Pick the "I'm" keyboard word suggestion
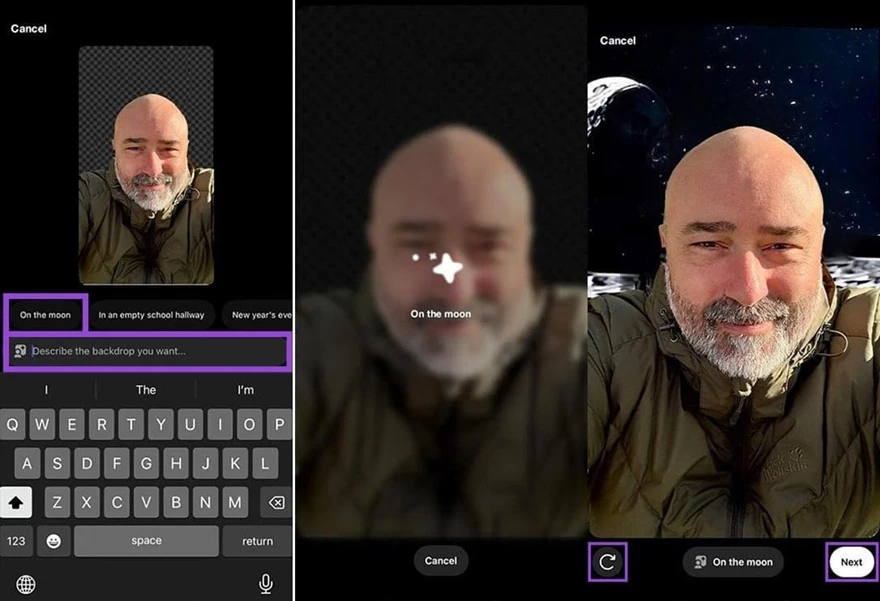The height and width of the screenshot is (601, 880). click(245, 390)
